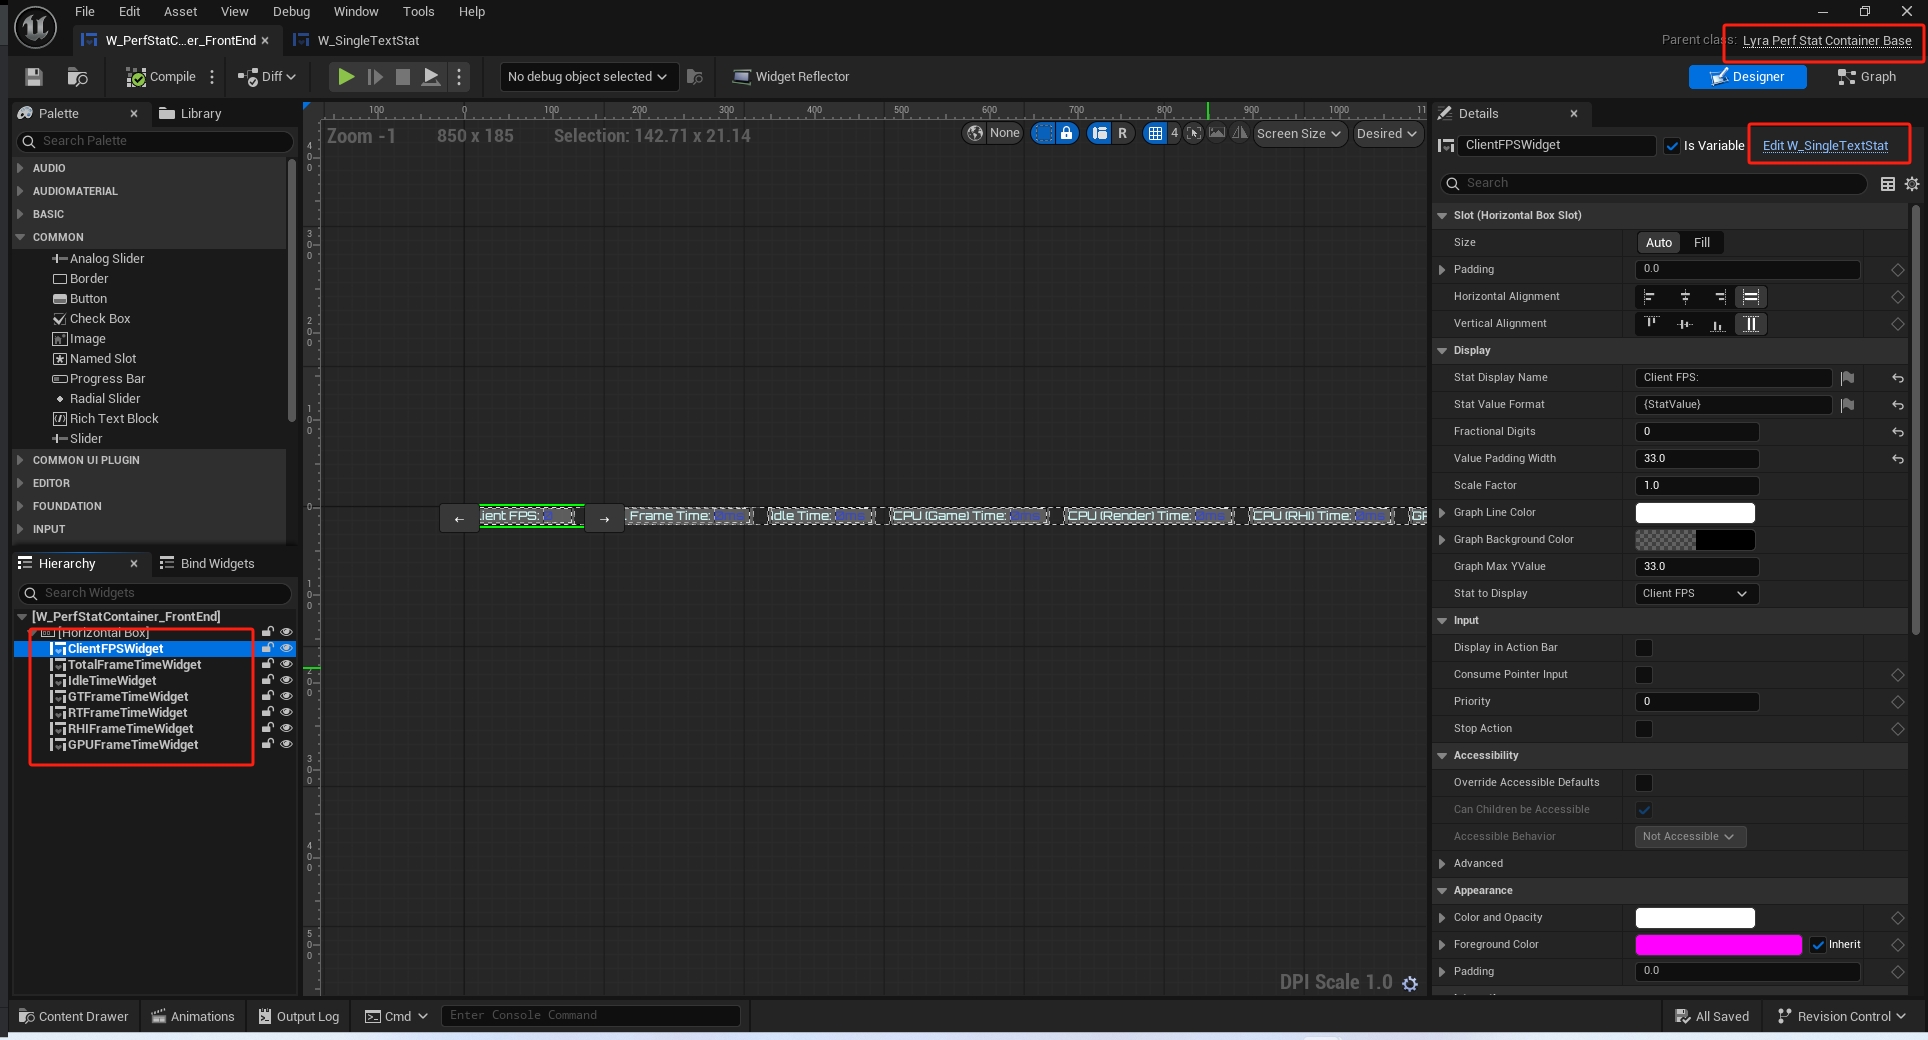The image size is (1928, 1040).
Task: Open Details panel settings gear icon
Action: coord(1912,184)
